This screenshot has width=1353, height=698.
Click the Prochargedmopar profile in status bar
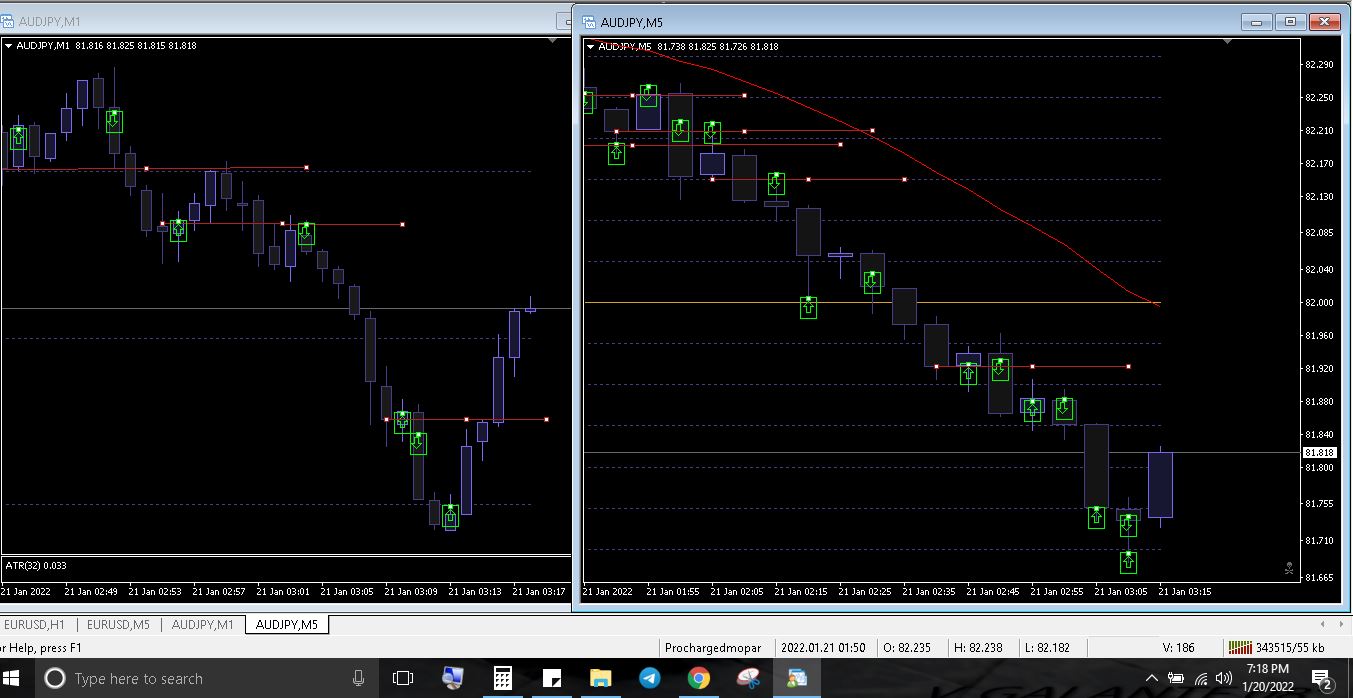tap(713, 648)
